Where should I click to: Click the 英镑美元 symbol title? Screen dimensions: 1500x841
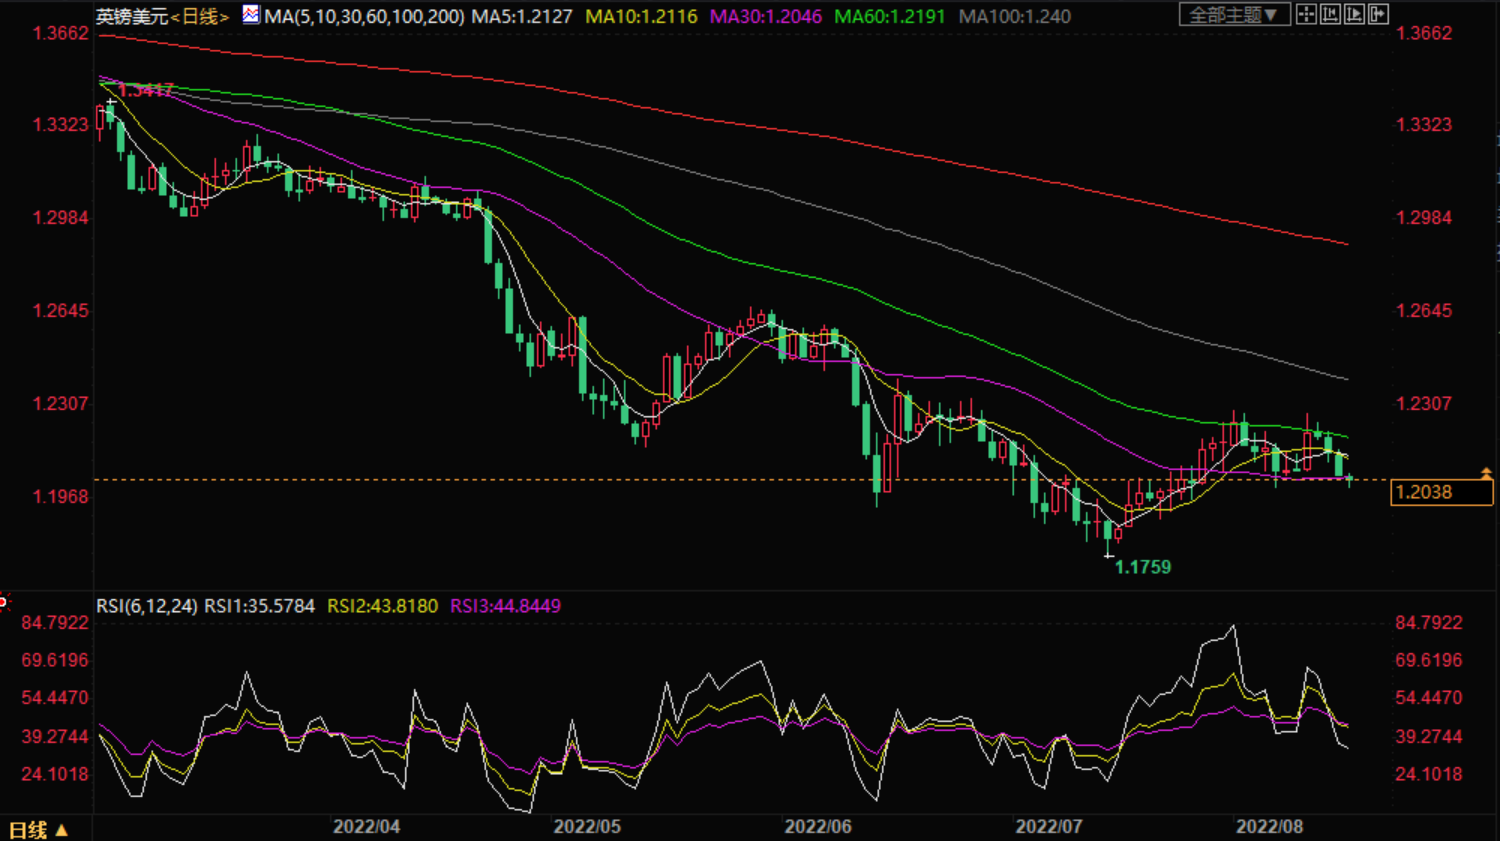tap(132, 16)
